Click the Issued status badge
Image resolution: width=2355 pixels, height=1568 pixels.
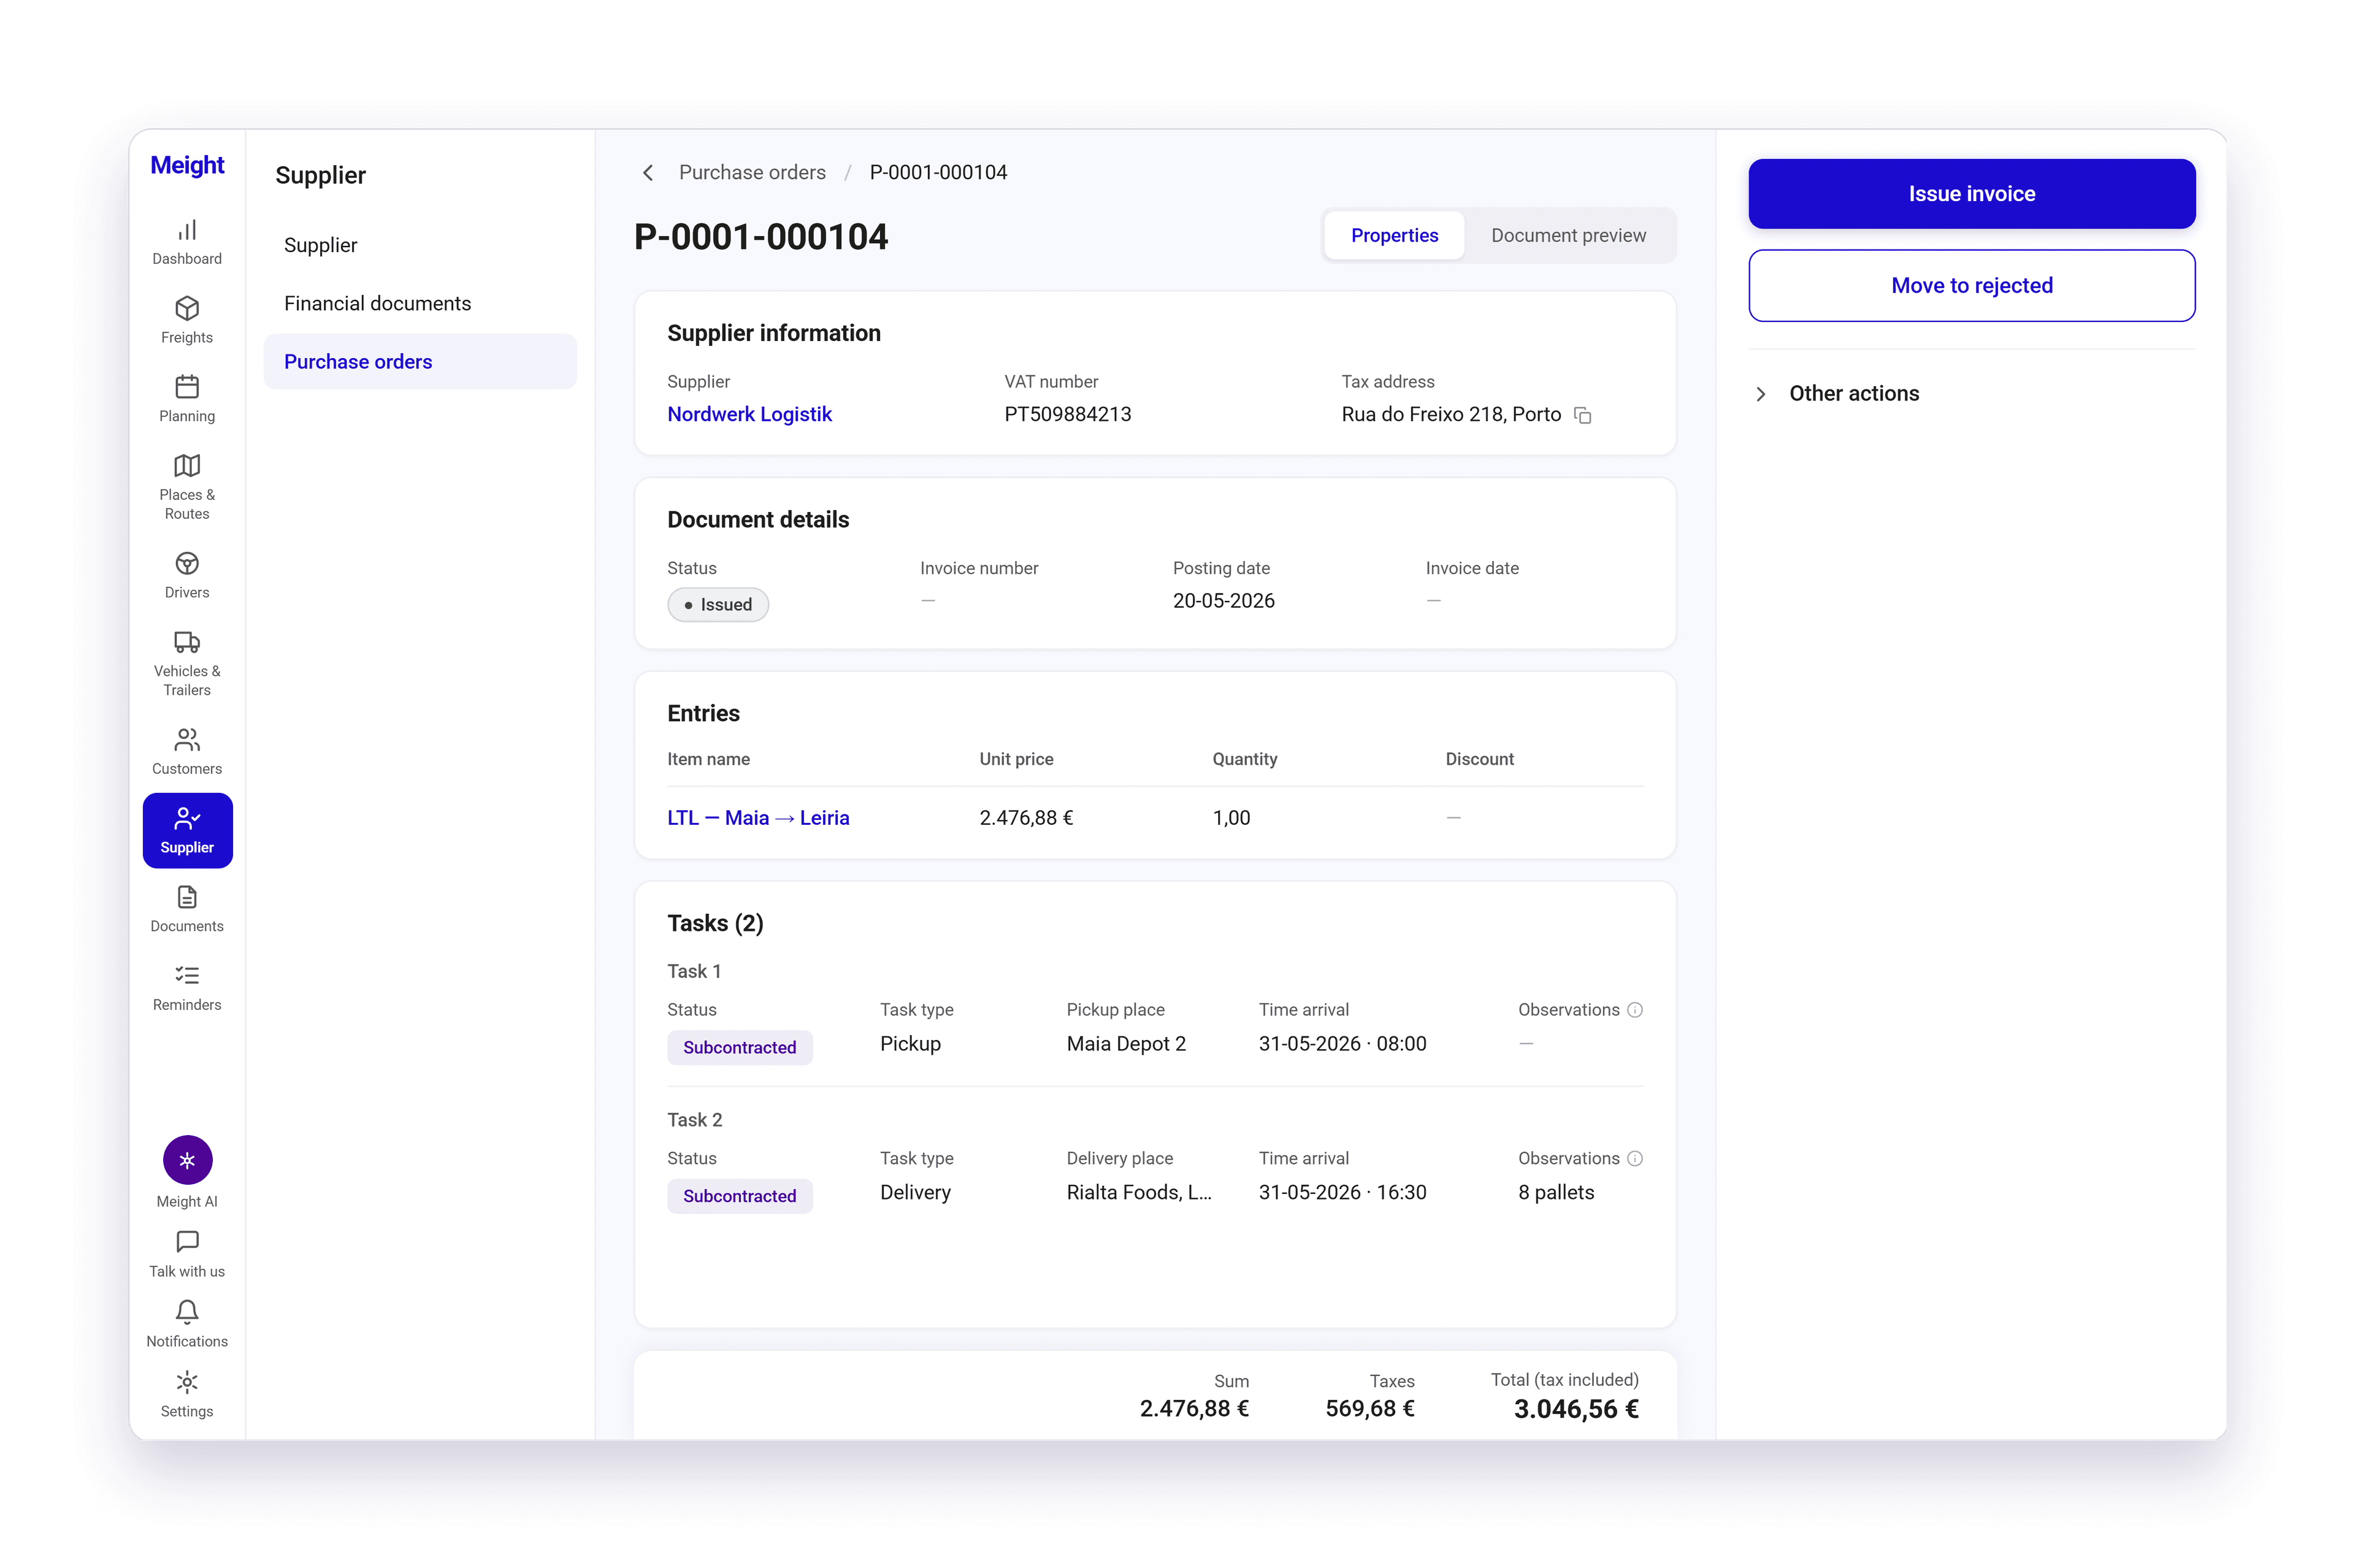point(718,604)
